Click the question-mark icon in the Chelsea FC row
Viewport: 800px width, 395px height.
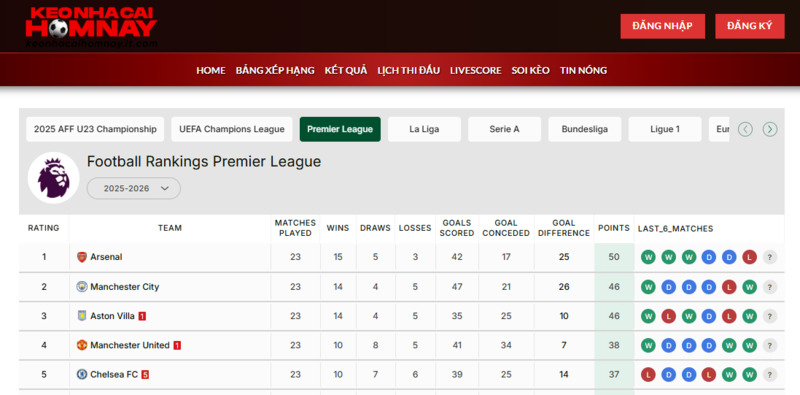[770, 375]
